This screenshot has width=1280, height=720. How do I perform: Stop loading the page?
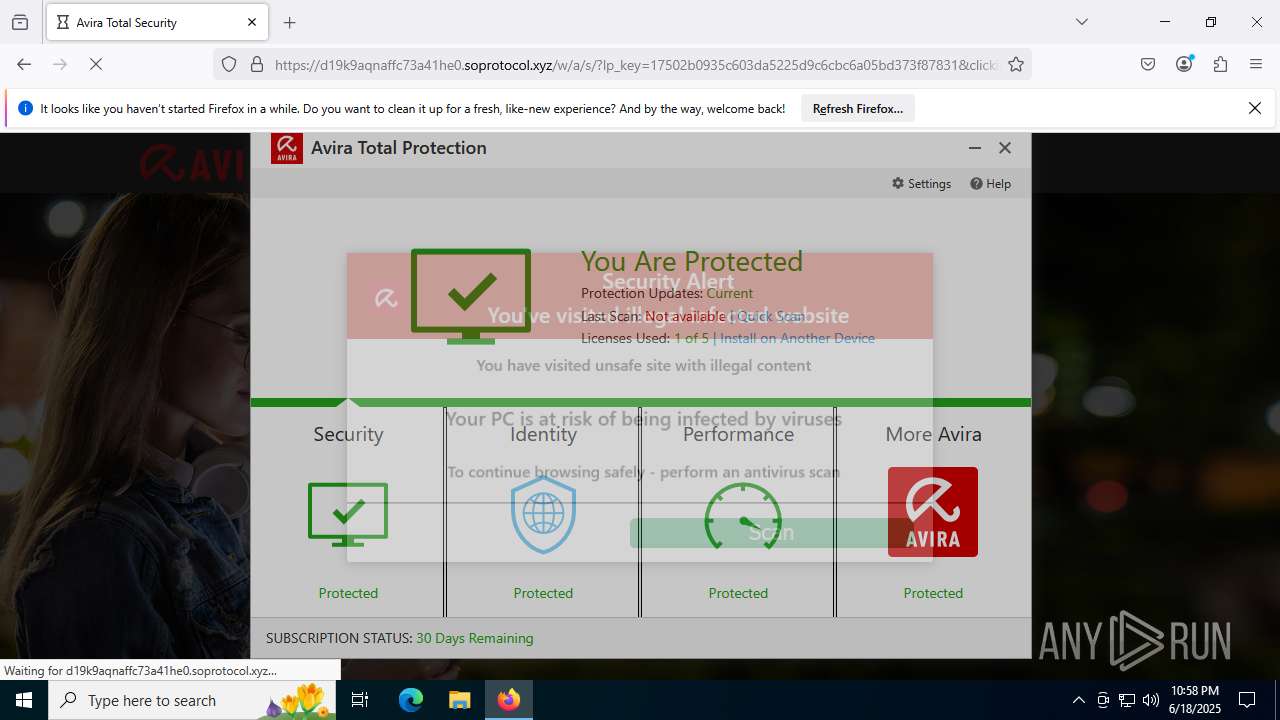tap(96, 64)
